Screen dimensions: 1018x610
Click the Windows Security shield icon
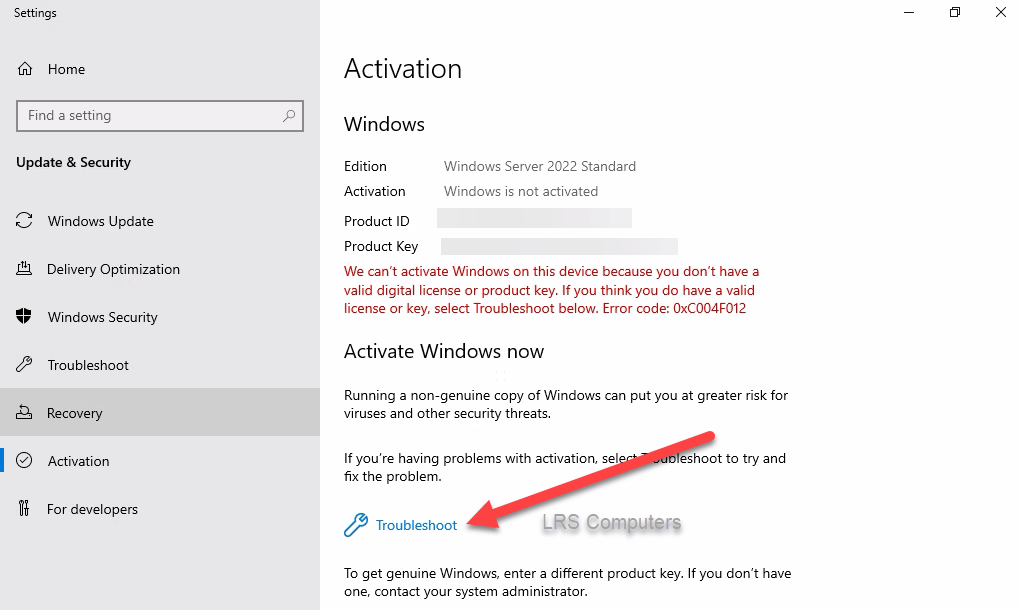coord(25,317)
